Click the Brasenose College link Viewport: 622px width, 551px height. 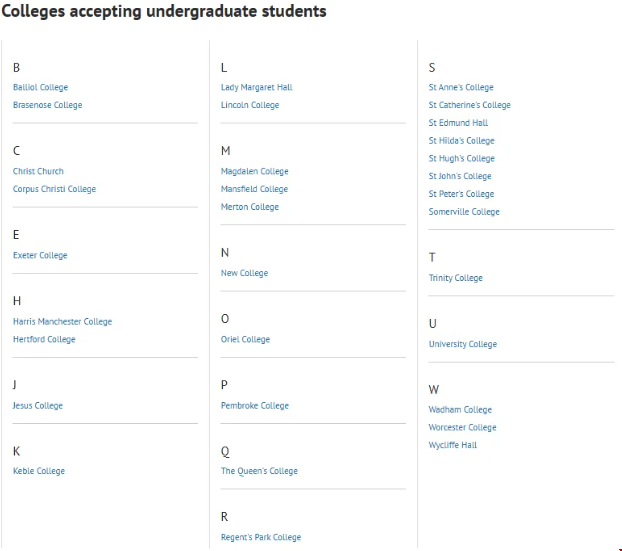(47, 105)
